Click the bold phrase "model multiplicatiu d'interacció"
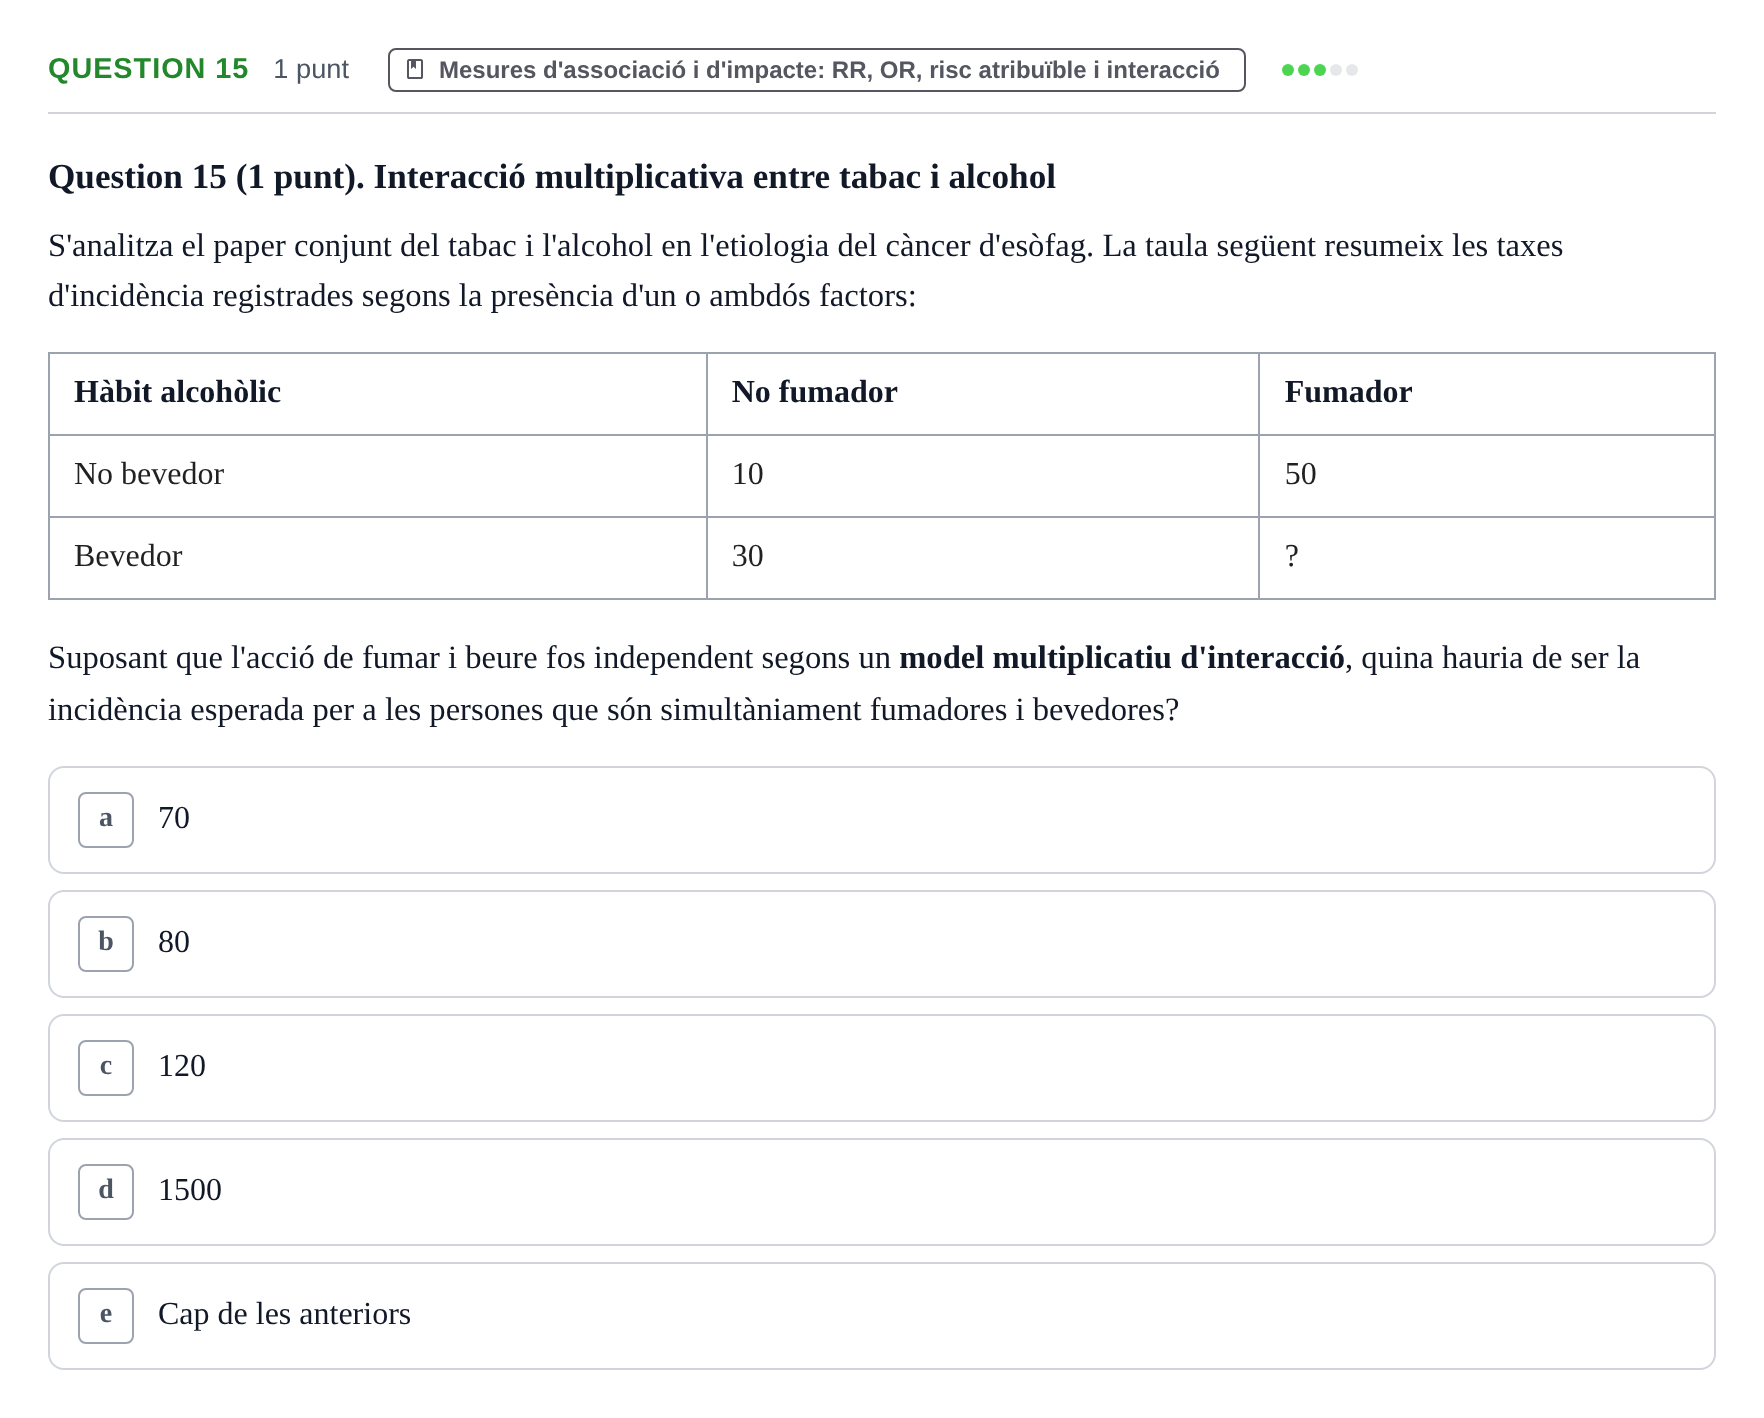 click(x=1122, y=658)
